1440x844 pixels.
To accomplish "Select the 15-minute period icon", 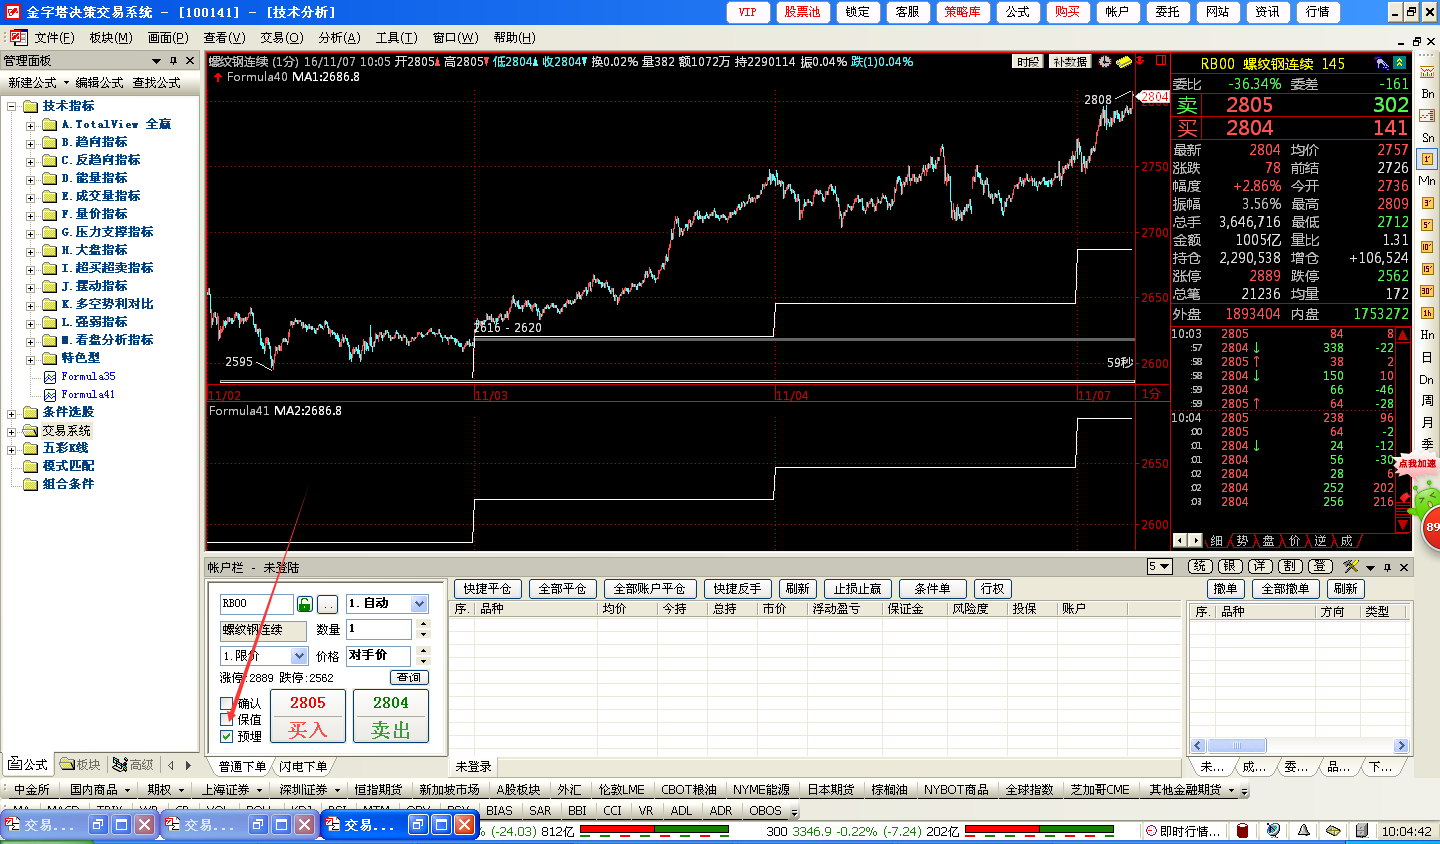I will [x=1427, y=269].
